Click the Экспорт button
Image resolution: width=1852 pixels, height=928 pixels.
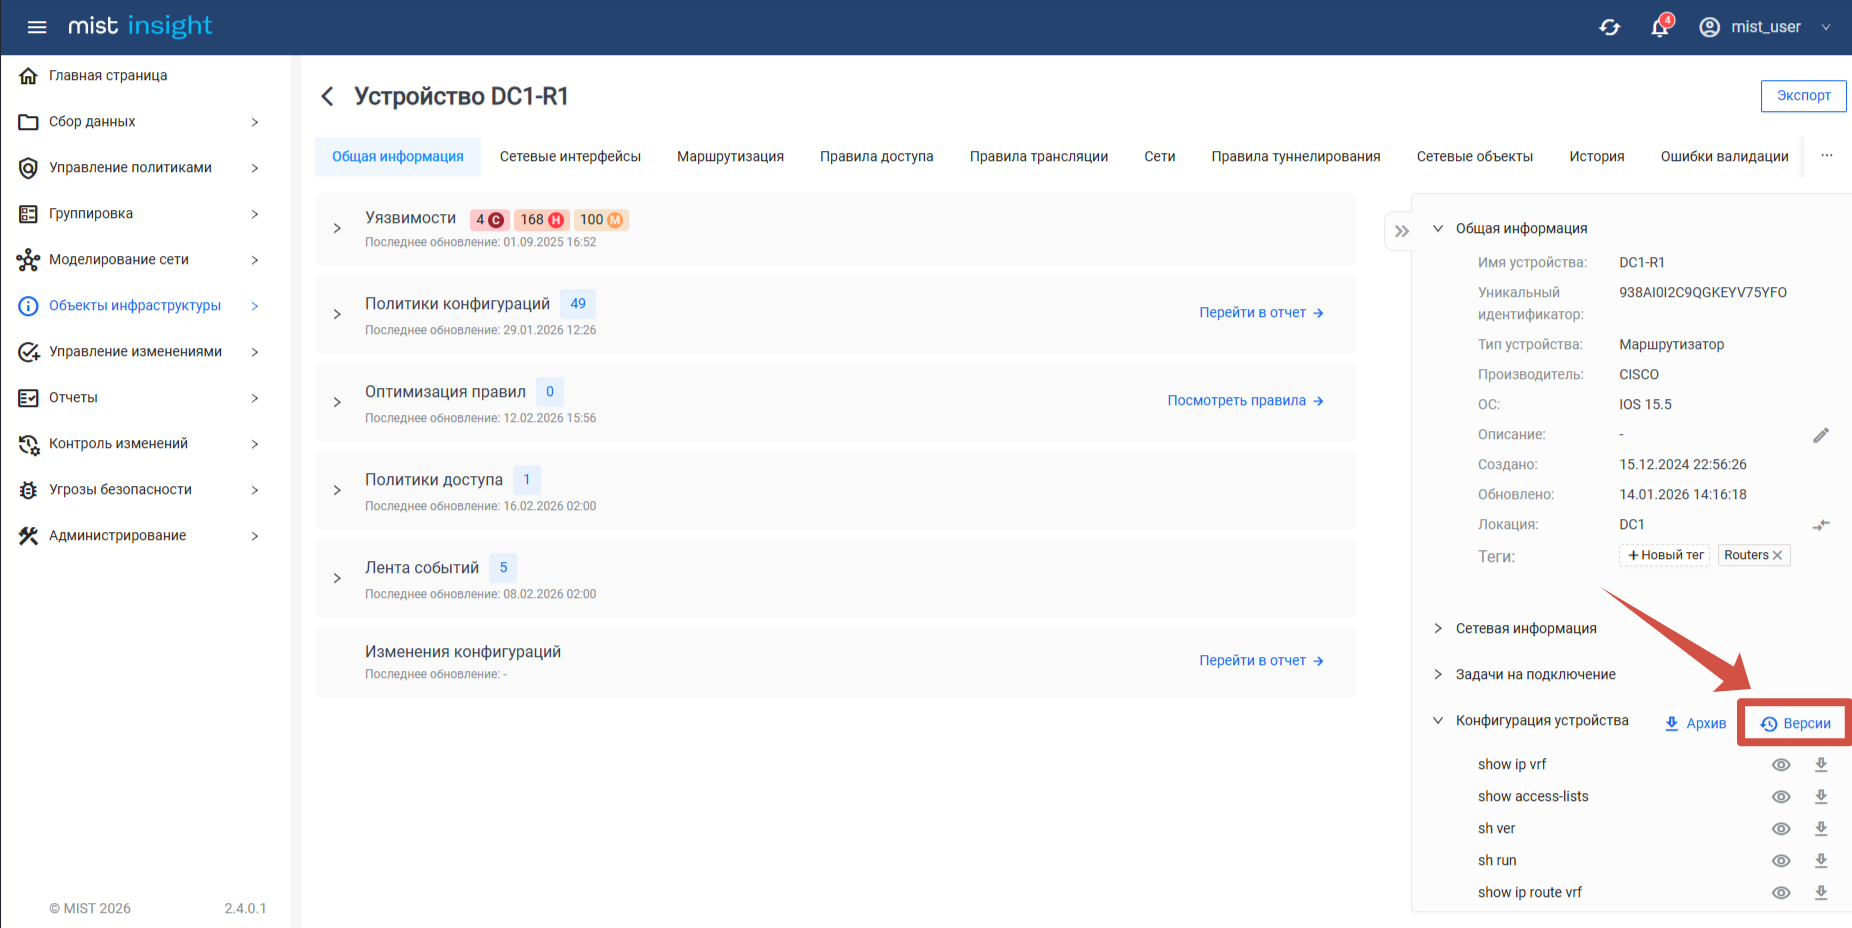point(1804,96)
